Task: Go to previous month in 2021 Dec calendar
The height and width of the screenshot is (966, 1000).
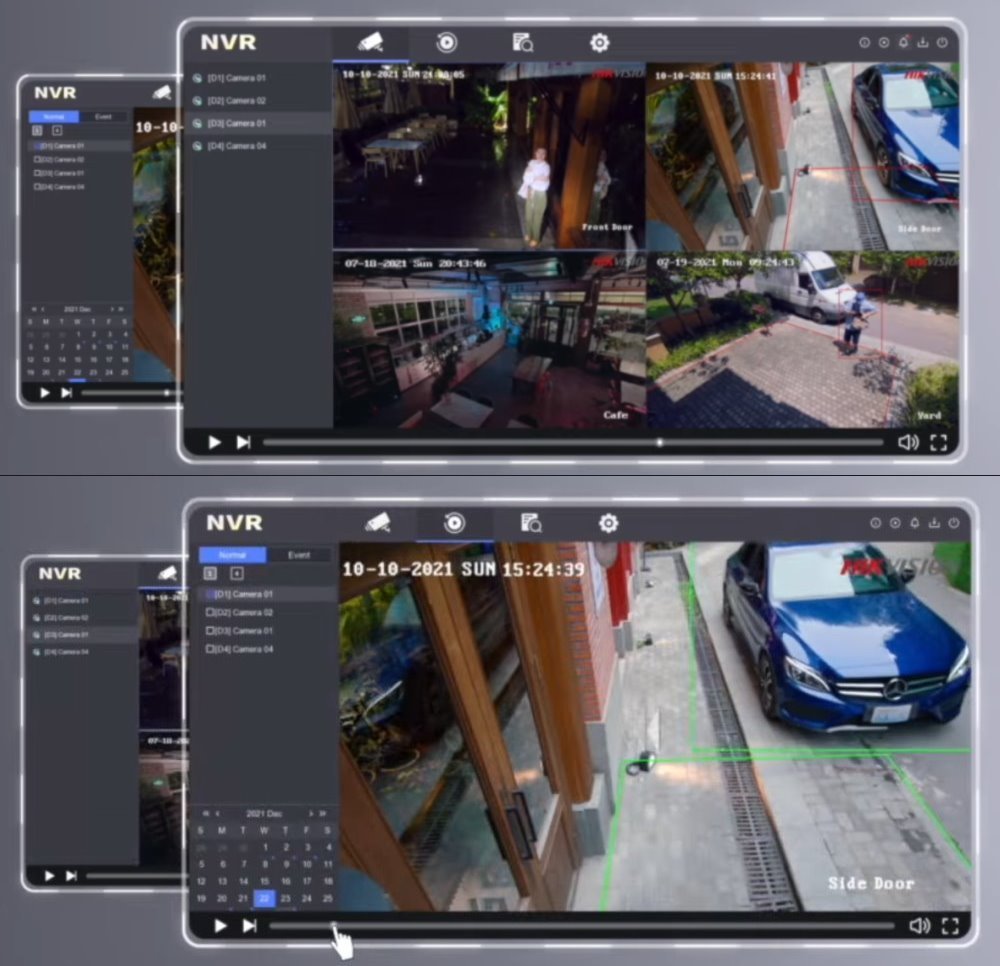Action: pos(218,814)
